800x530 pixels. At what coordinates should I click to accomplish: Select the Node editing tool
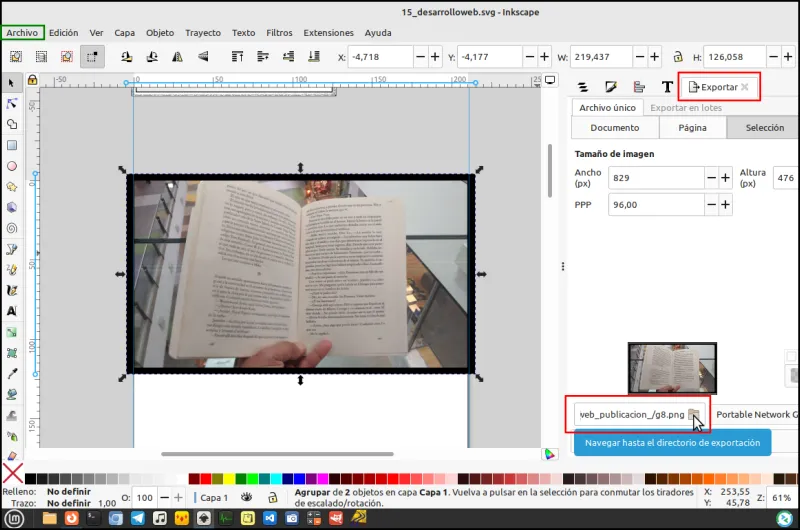(12, 104)
